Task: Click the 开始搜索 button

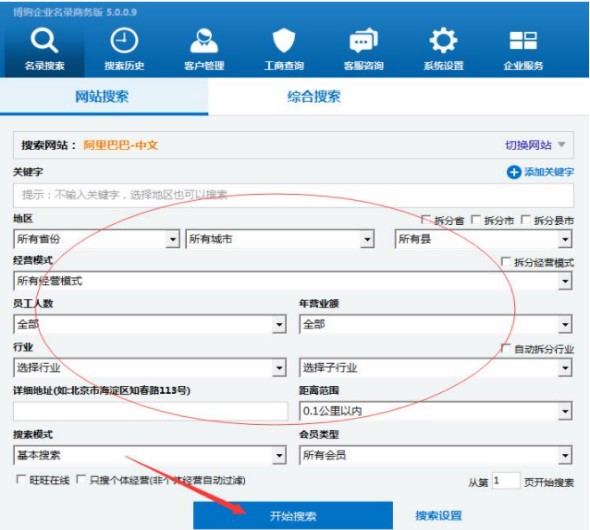Action: (293, 515)
